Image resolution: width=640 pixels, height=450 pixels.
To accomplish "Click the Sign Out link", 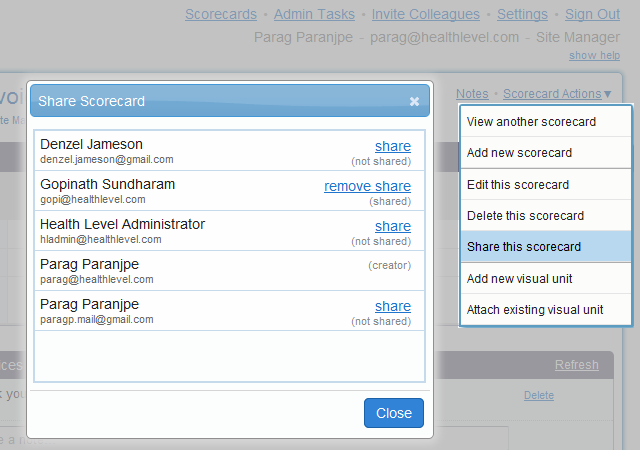I will coord(592,14).
